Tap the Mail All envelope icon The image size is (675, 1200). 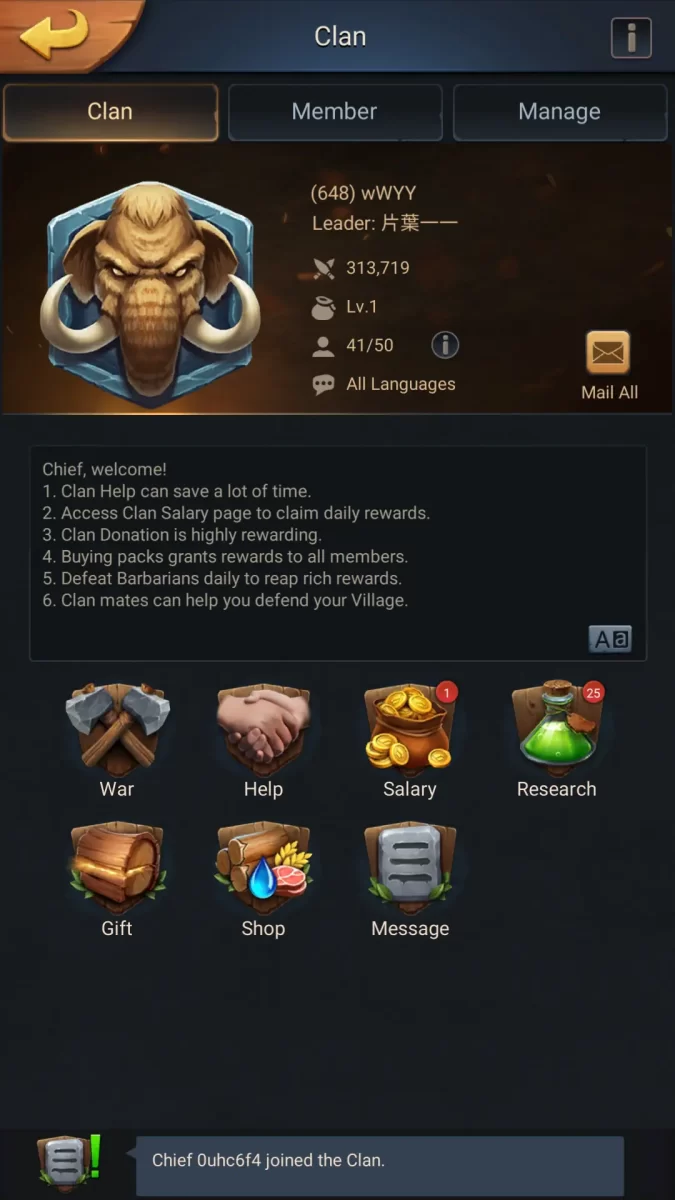[608, 353]
